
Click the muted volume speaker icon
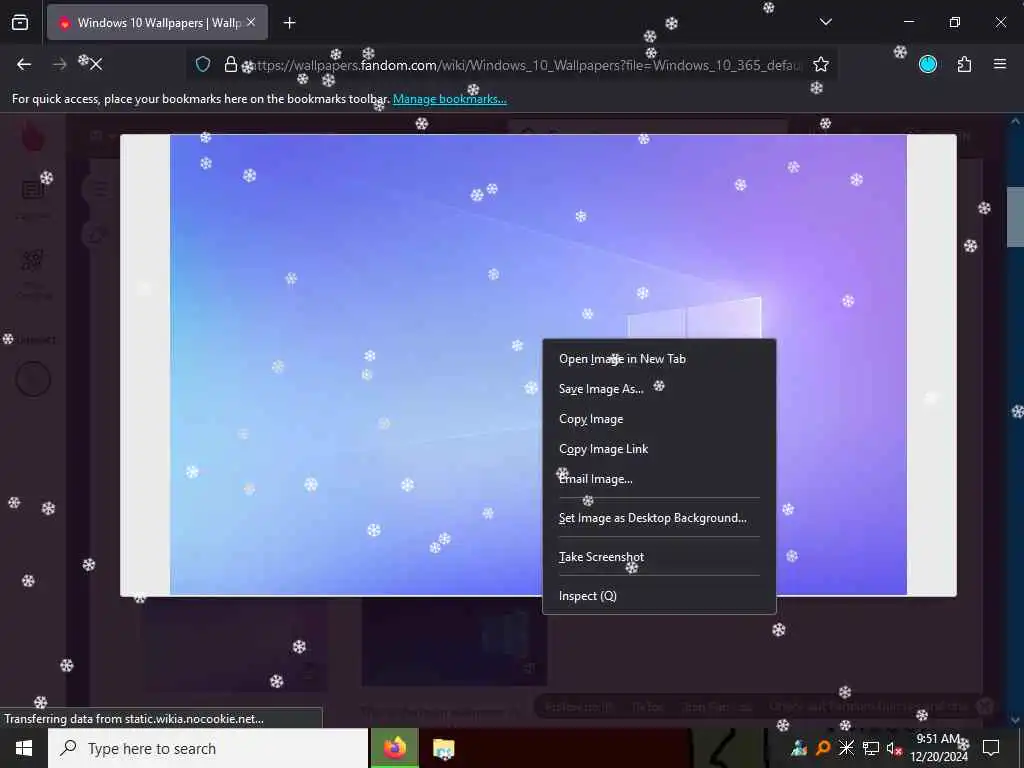[x=893, y=748]
